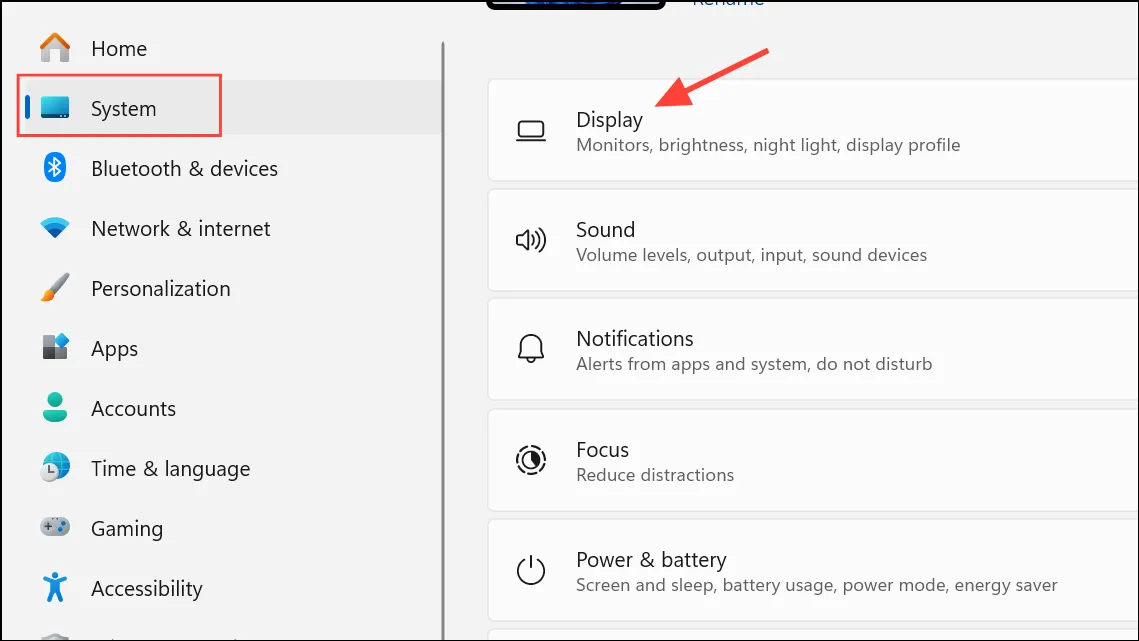Click the Network wifi icon
This screenshot has height=641, width=1139.
tap(54, 227)
